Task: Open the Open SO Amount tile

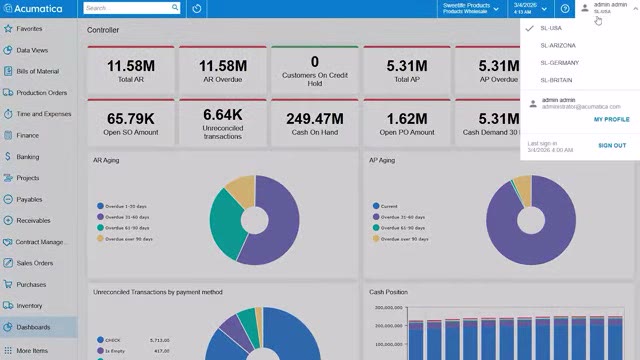Action: 131,122
